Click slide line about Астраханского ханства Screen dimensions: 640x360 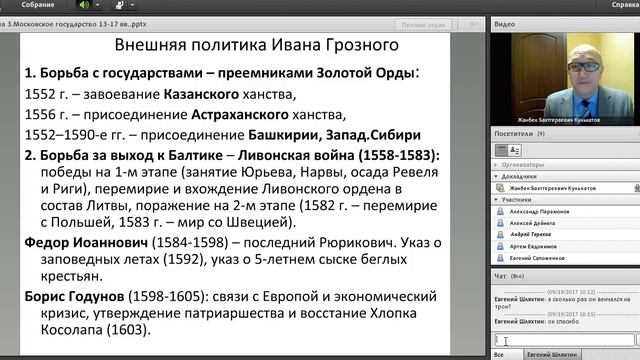(x=185, y=115)
